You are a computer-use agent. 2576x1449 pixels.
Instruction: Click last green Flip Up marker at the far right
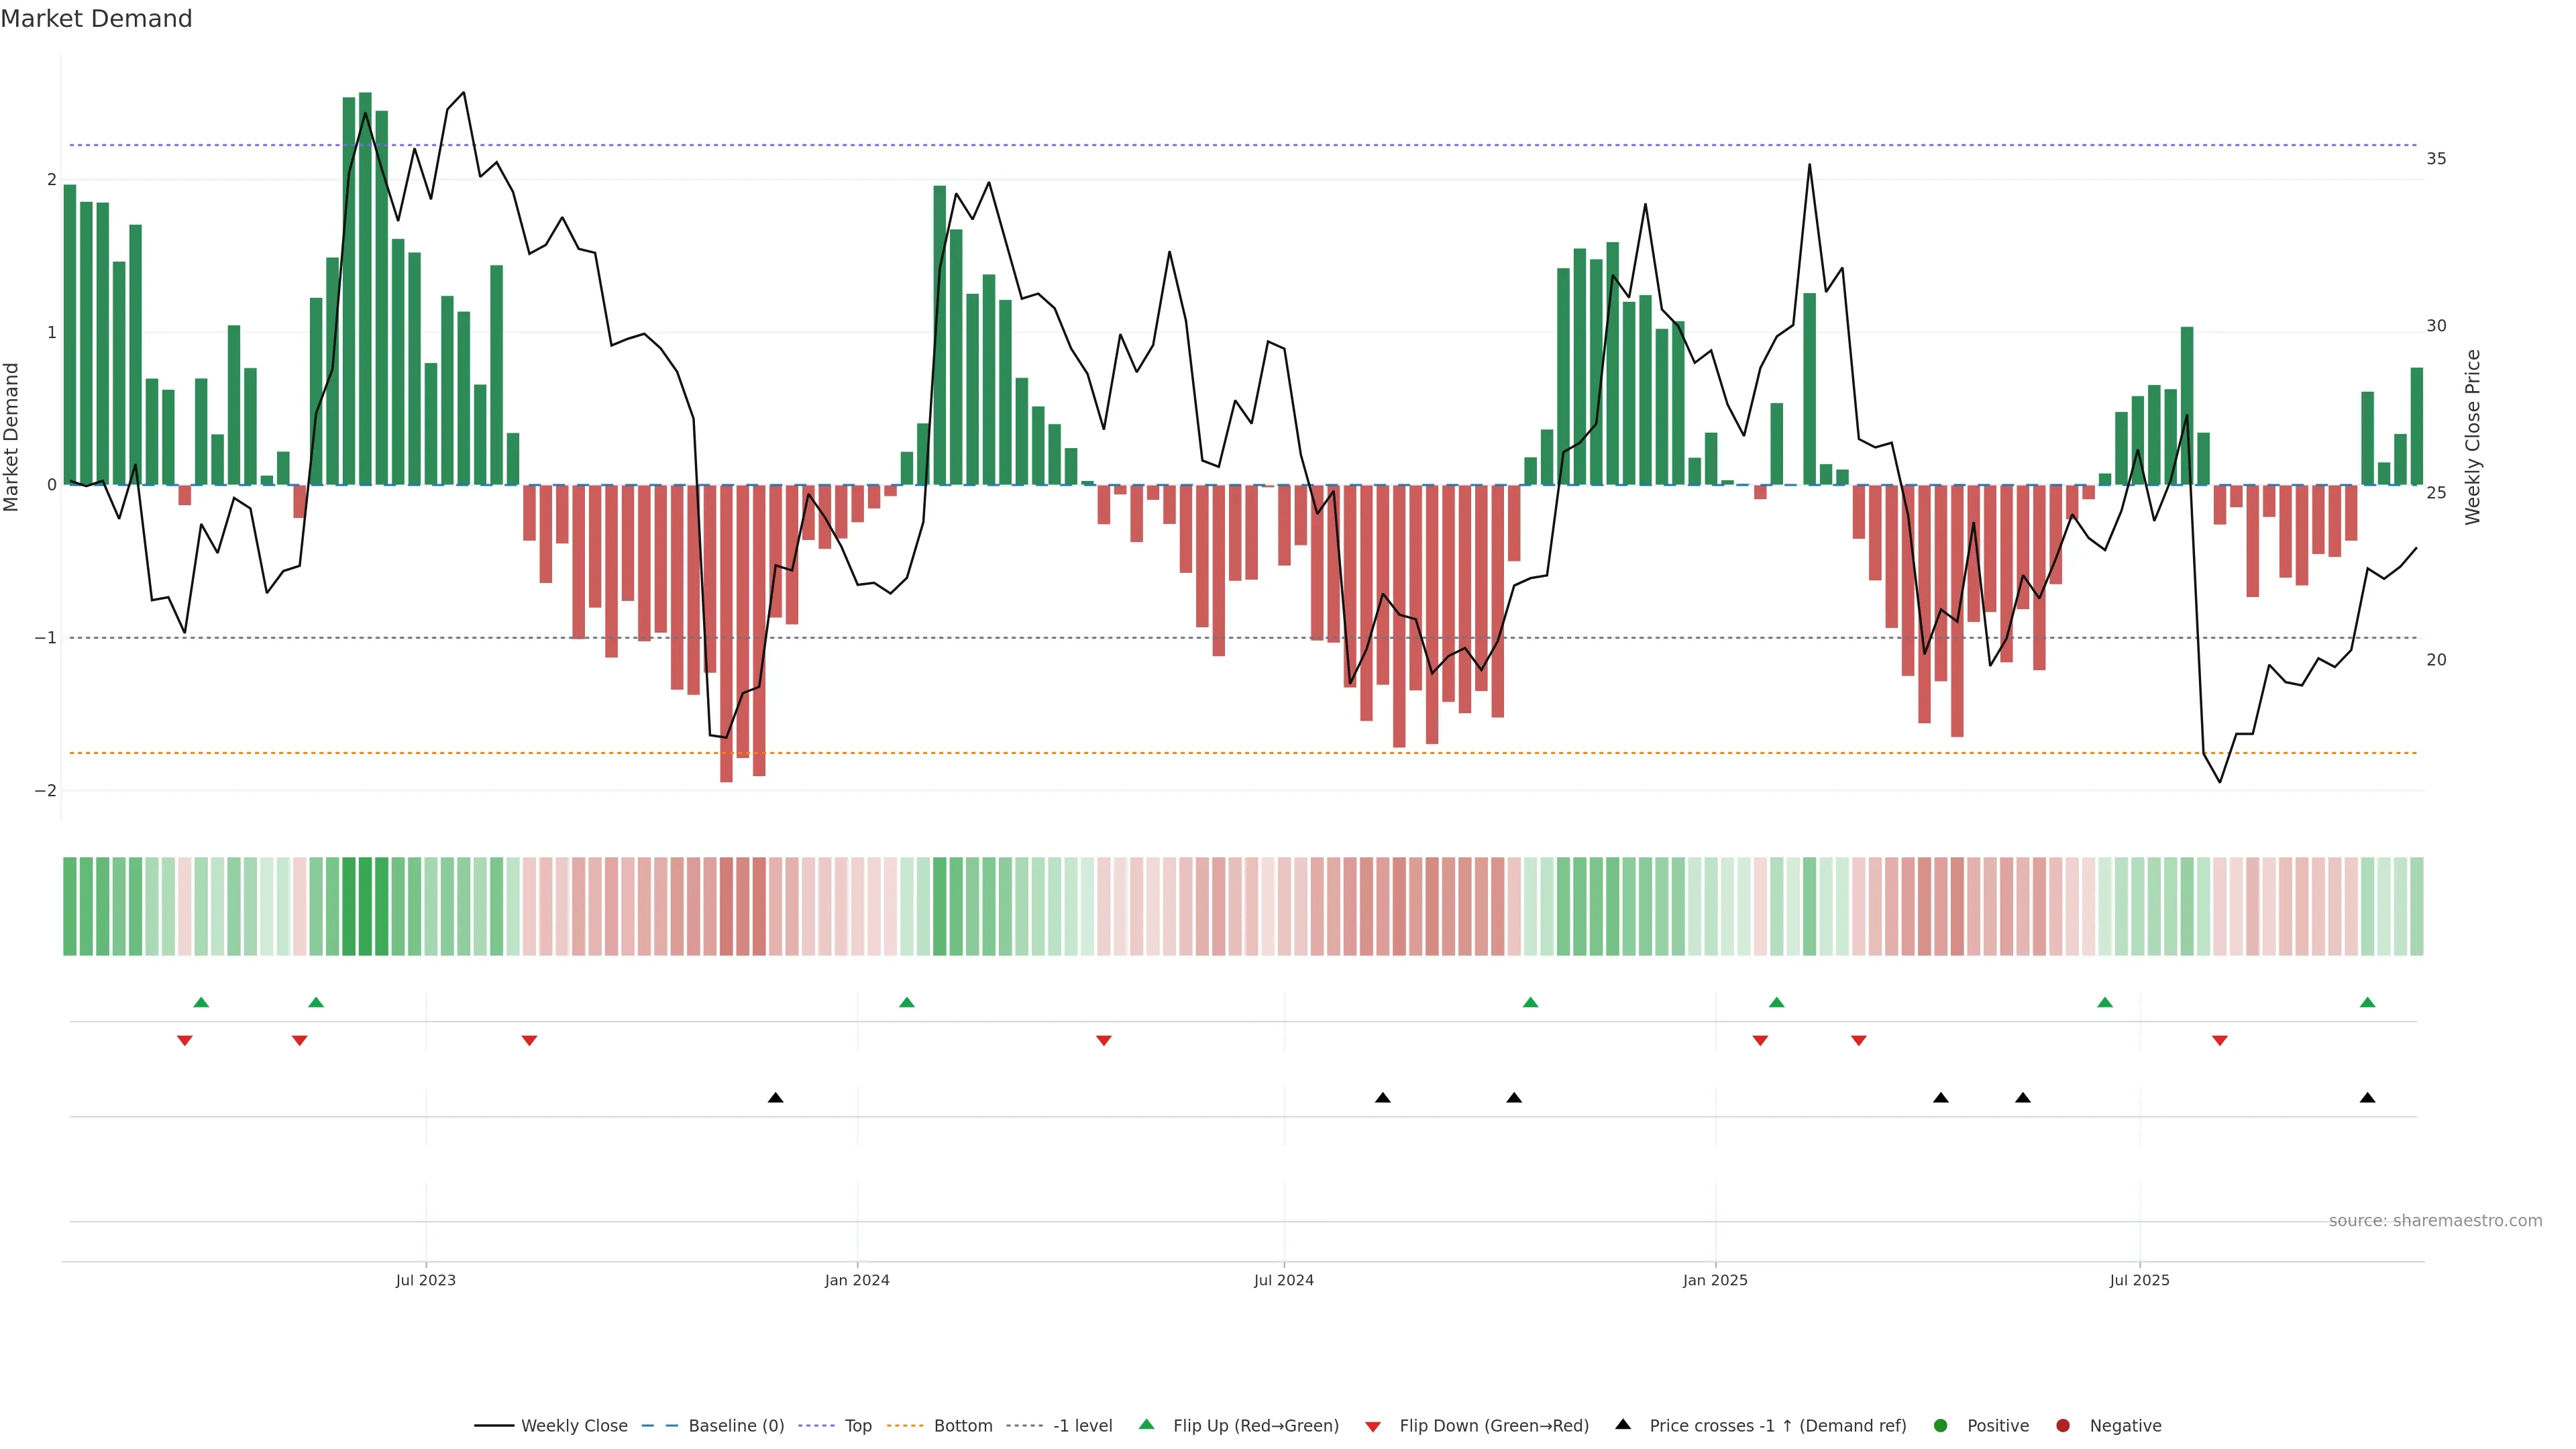(x=2367, y=1003)
